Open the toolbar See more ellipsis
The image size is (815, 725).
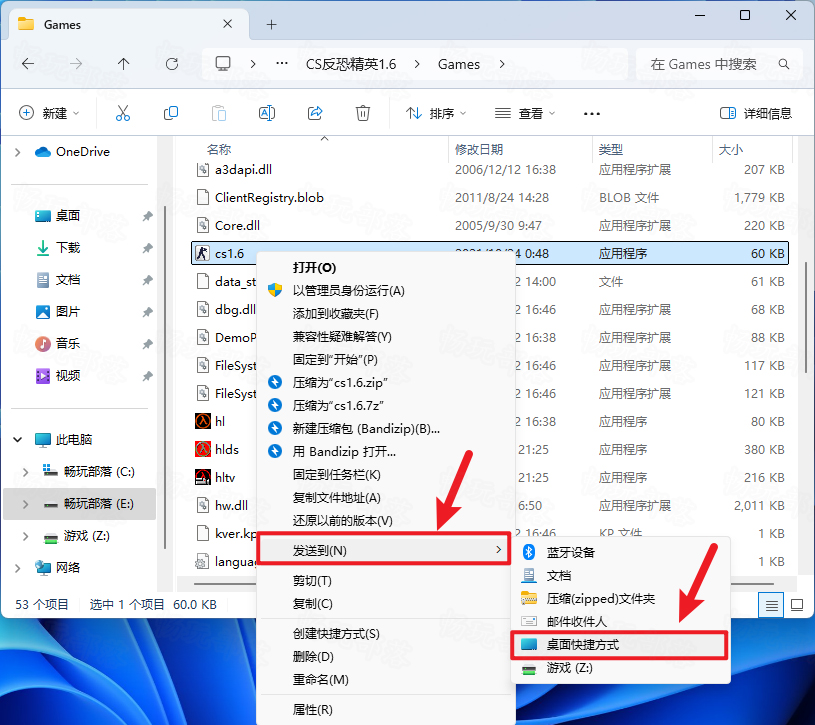592,113
